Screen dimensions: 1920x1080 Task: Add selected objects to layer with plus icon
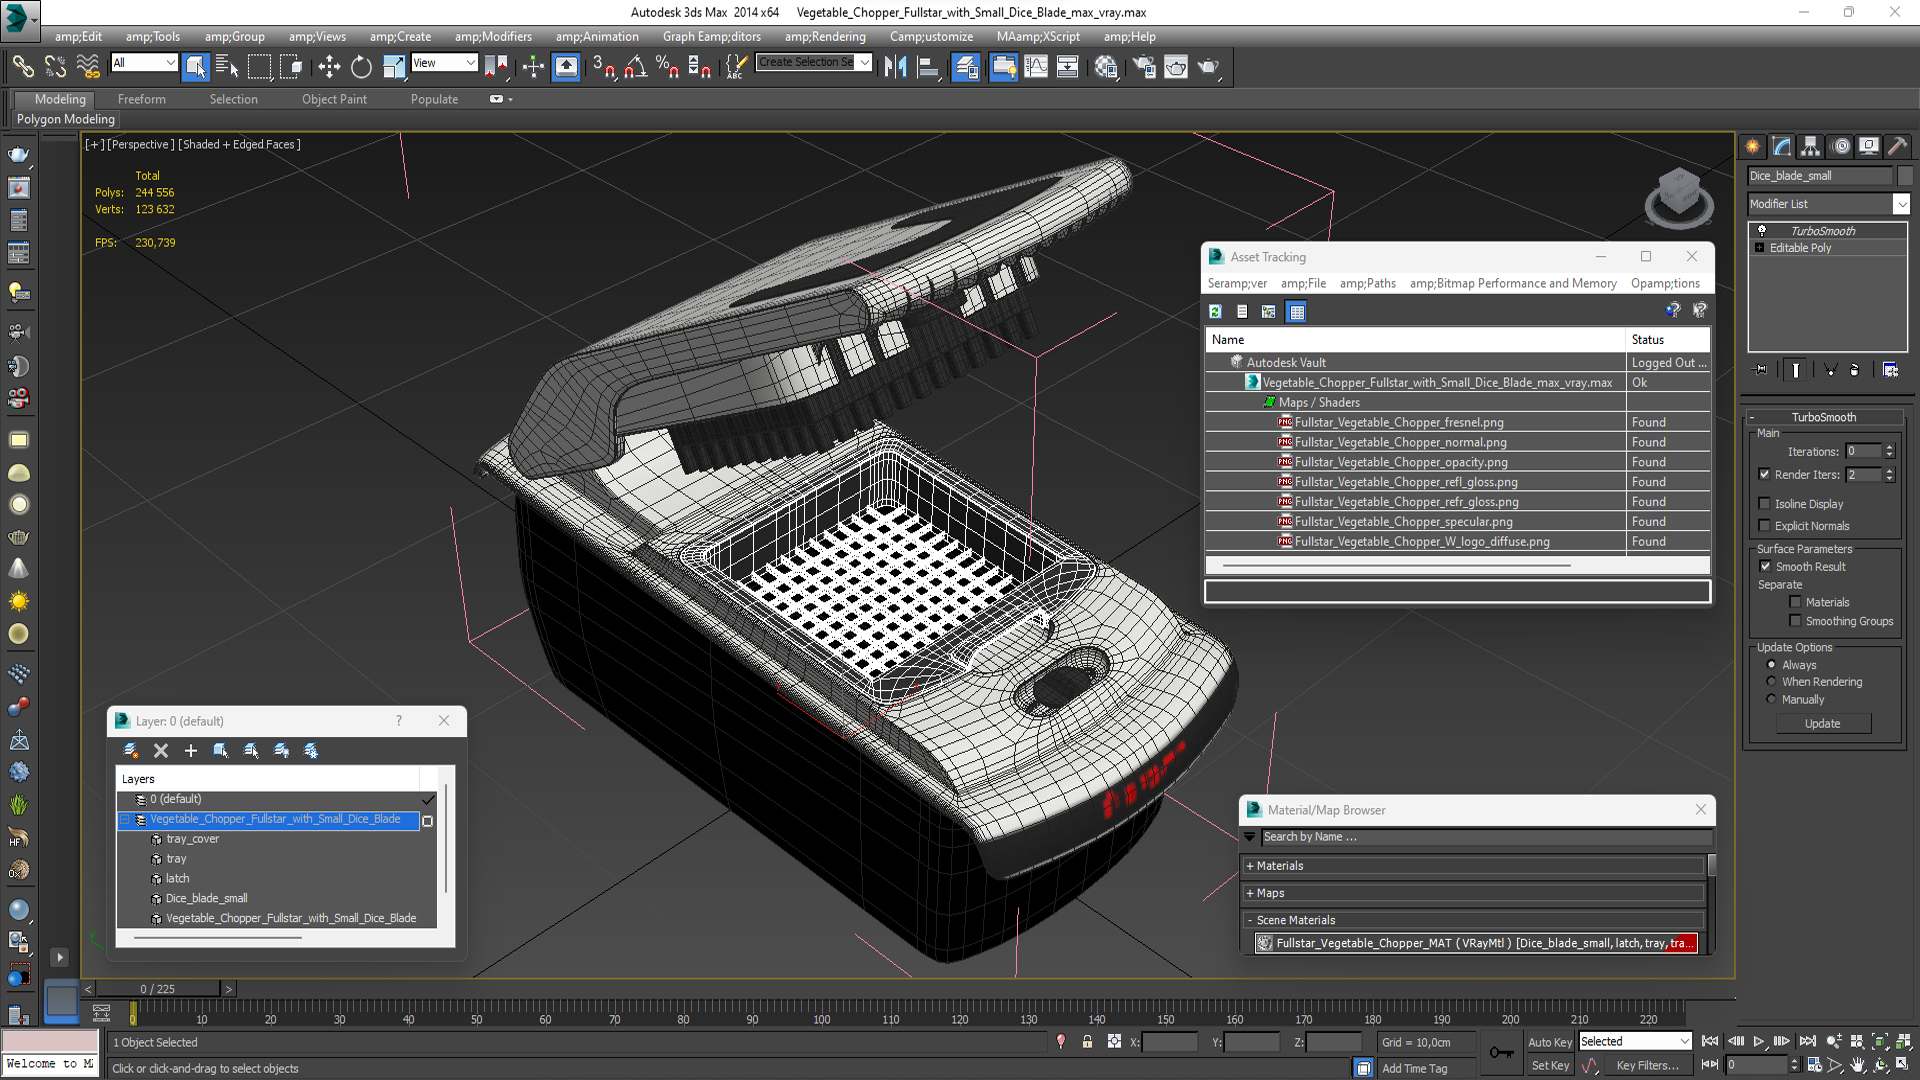coord(191,750)
